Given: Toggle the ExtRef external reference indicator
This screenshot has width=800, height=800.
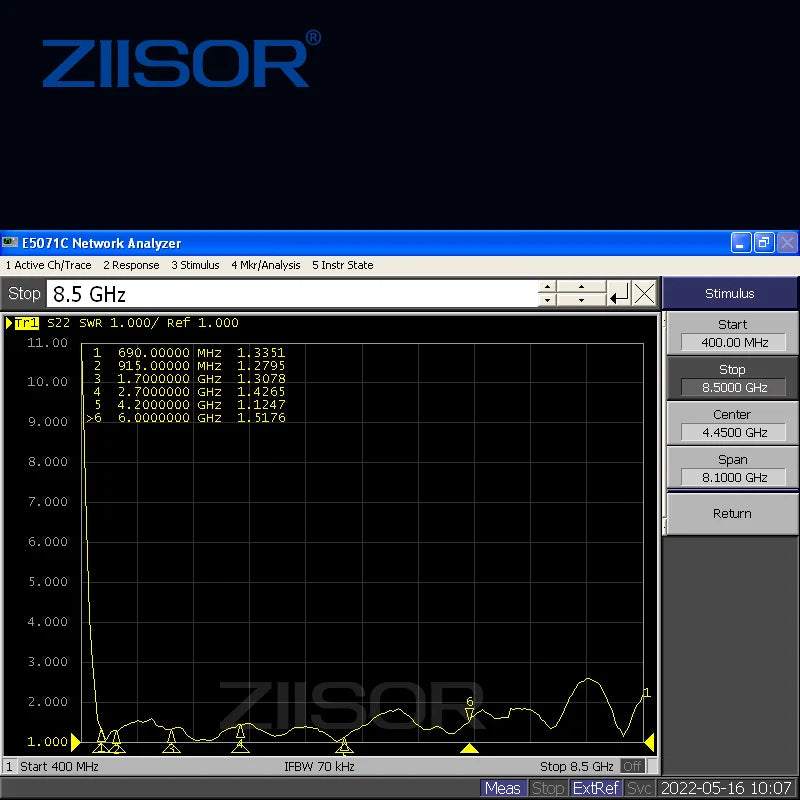Looking at the screenshot, I should (x=595, y=788).
